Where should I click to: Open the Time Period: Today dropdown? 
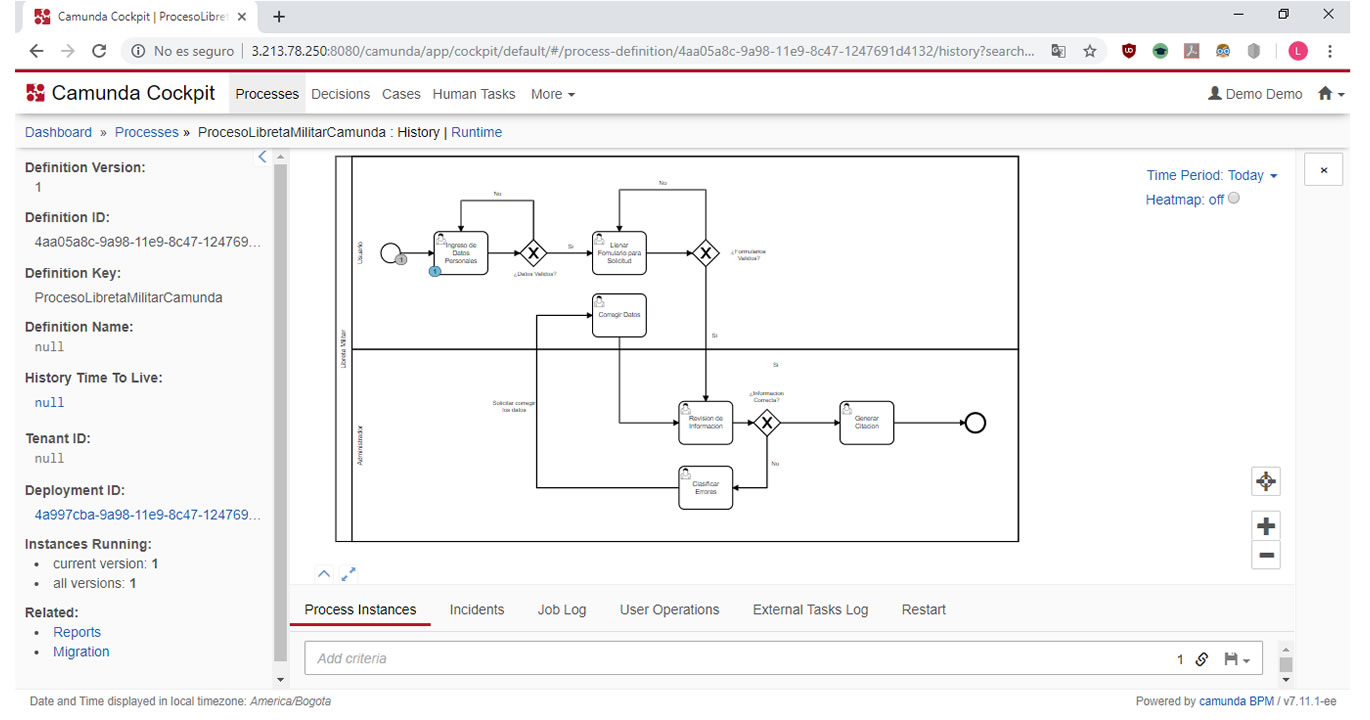point(1212,175)
